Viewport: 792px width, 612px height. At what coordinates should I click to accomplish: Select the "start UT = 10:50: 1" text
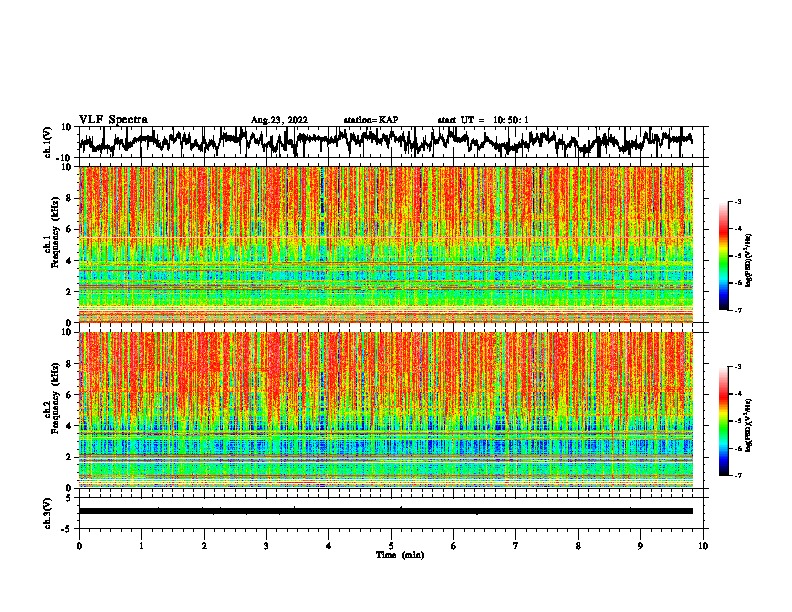coord(483,120)
